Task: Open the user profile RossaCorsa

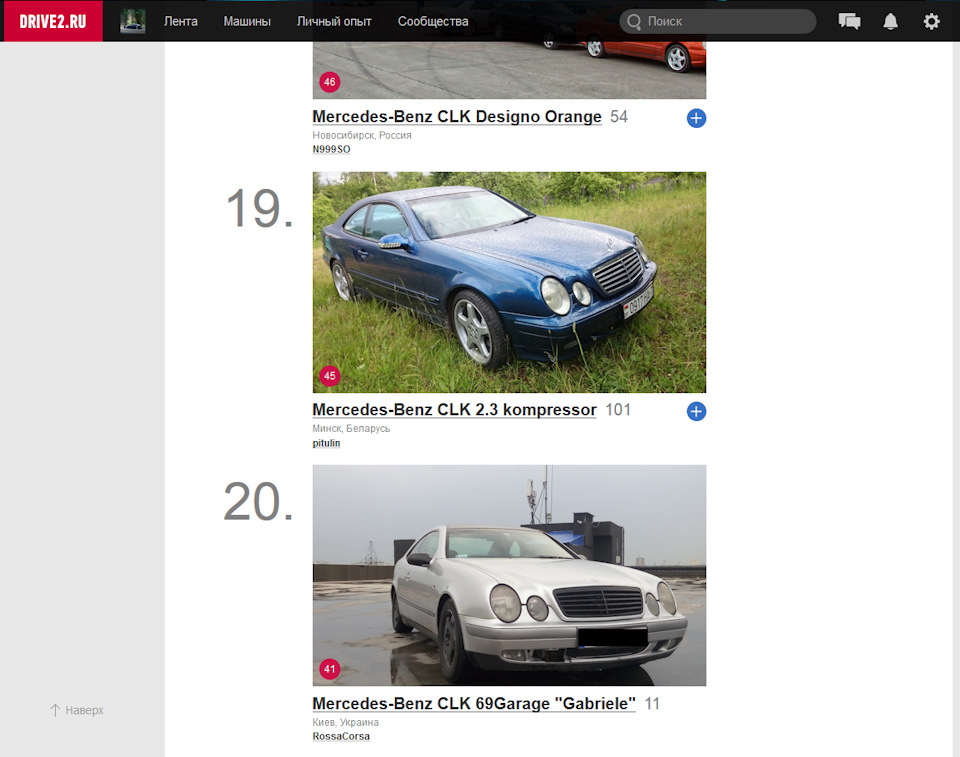Action: (x=341, y=736)
